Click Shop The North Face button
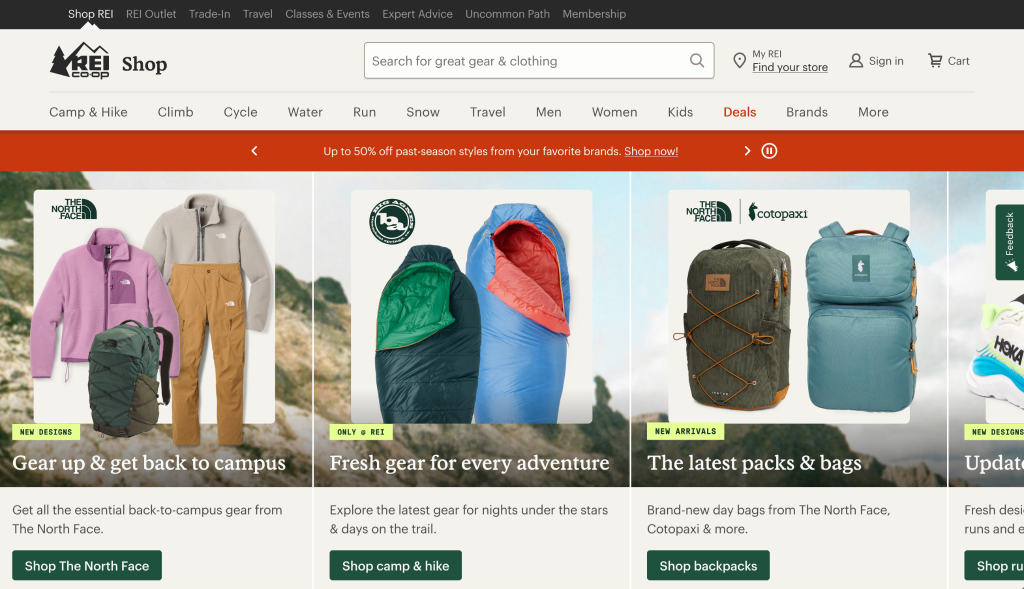Viewport: 1024px width, 589px height. [x=87, y=565]
